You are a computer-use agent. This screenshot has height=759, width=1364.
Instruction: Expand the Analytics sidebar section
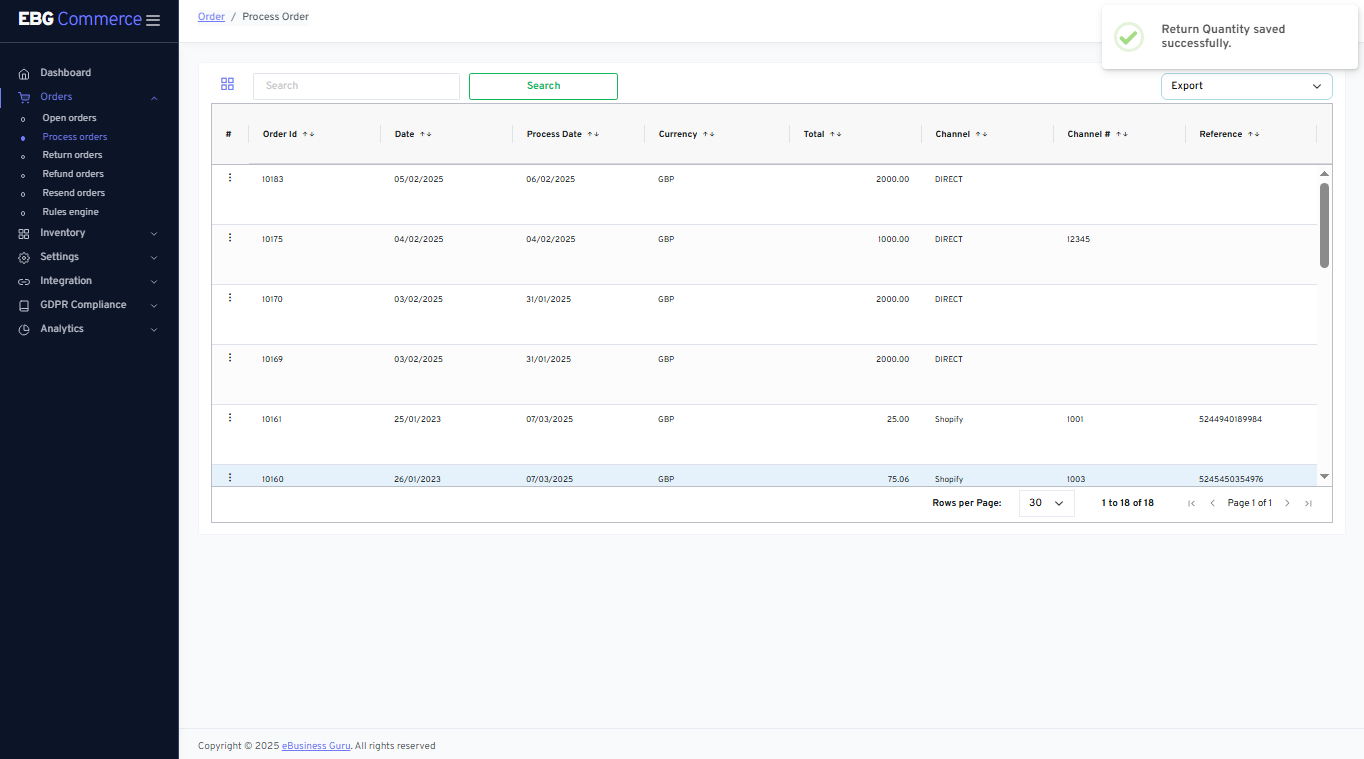click(x=62, y=329)
